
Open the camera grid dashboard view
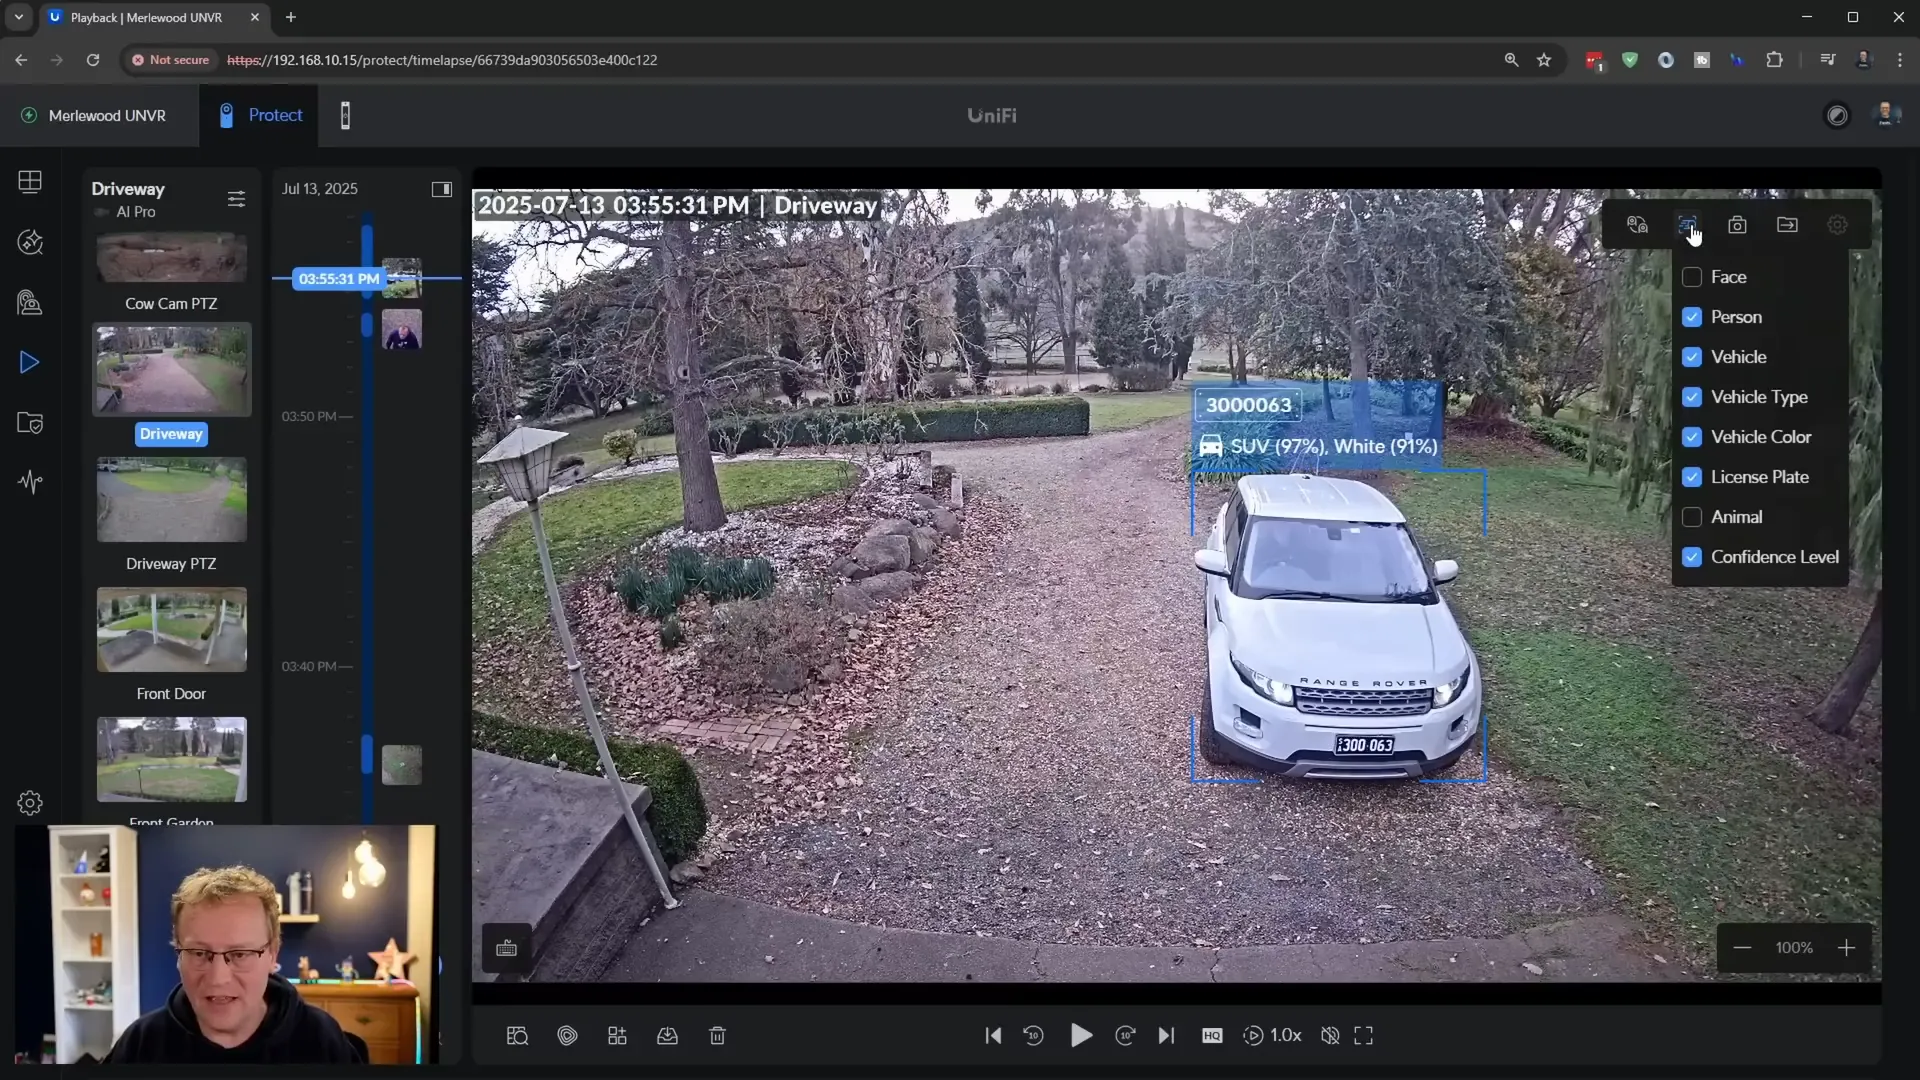tap(30, 181)
